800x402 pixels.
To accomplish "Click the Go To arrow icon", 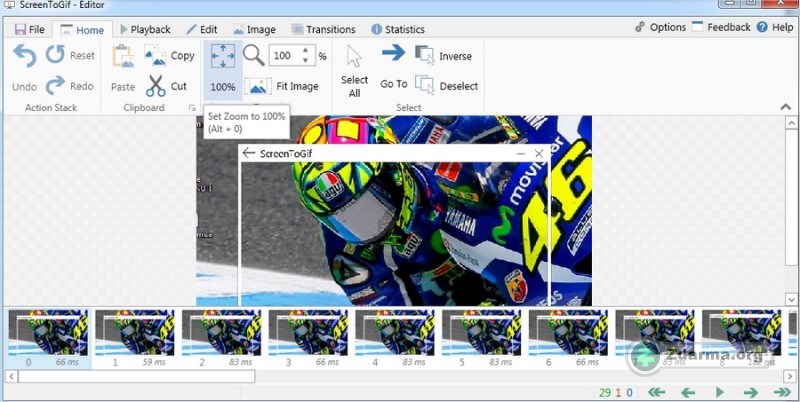I will coord(393,53).
